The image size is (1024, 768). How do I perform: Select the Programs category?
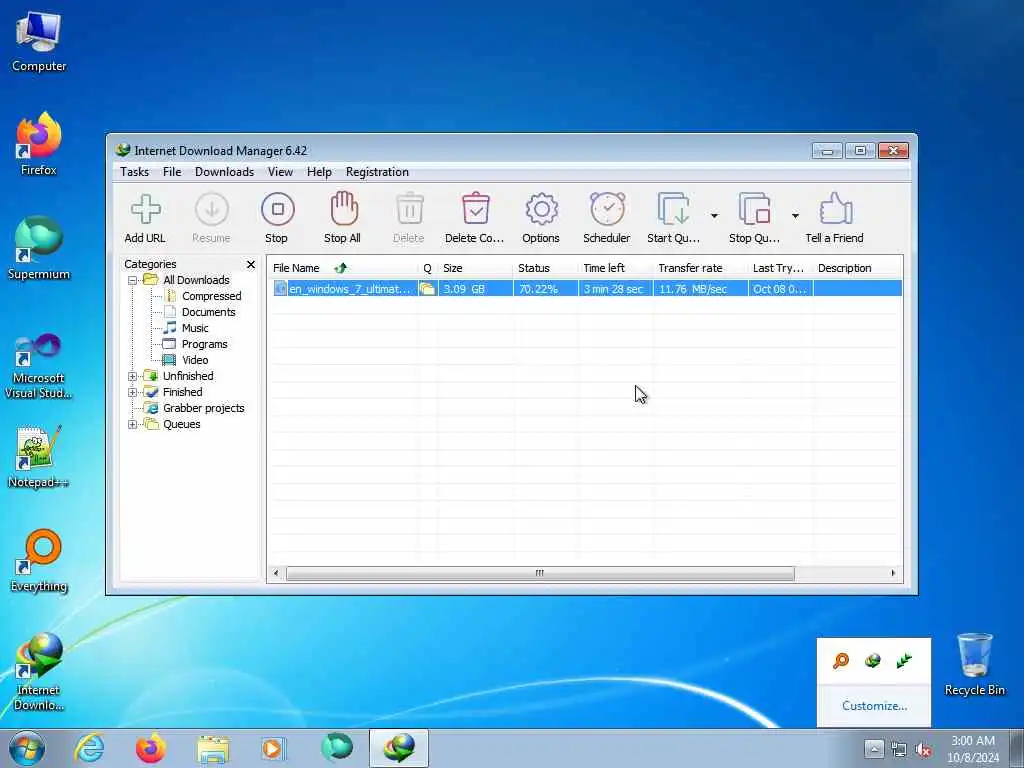pos(204,344)
